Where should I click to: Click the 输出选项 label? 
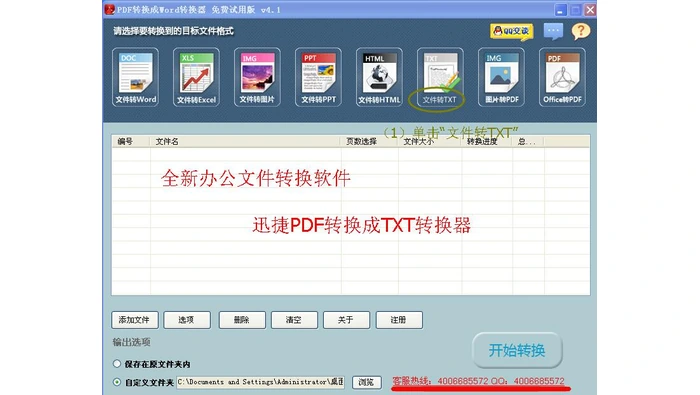click(x=131, y=342)
